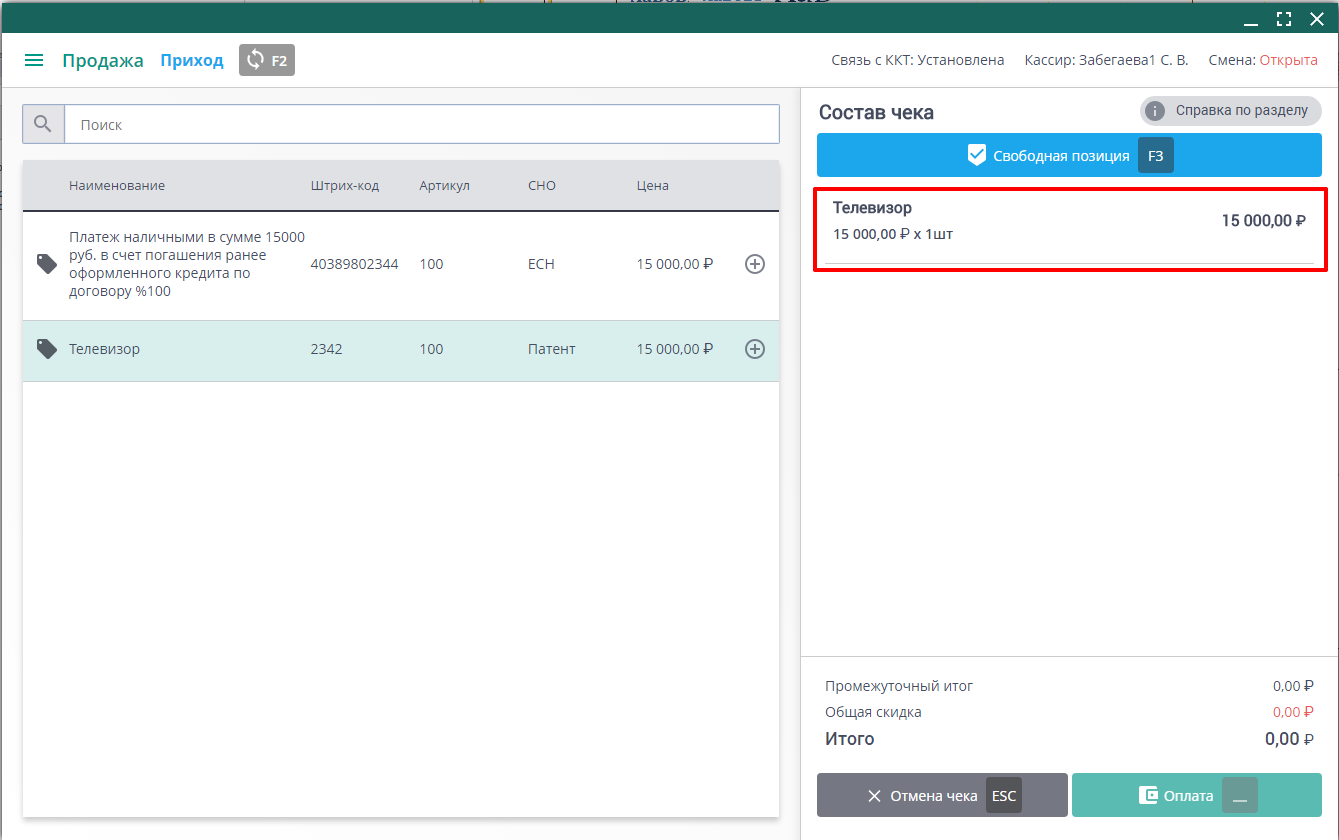The width and height of the screenshot is (1339, 840).
Task: Add Платеж наличными item with plus icon
Action: click(755, 264)
